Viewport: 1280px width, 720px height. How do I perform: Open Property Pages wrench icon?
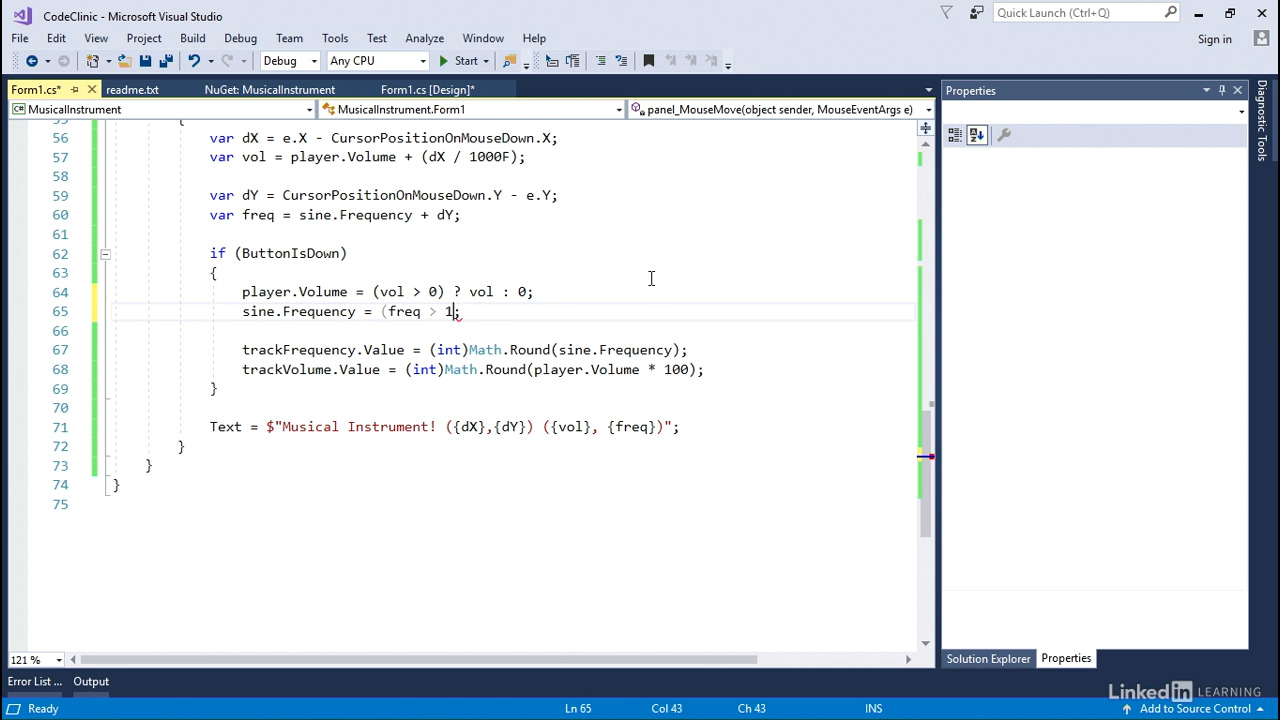click(x=1005, y=135)
